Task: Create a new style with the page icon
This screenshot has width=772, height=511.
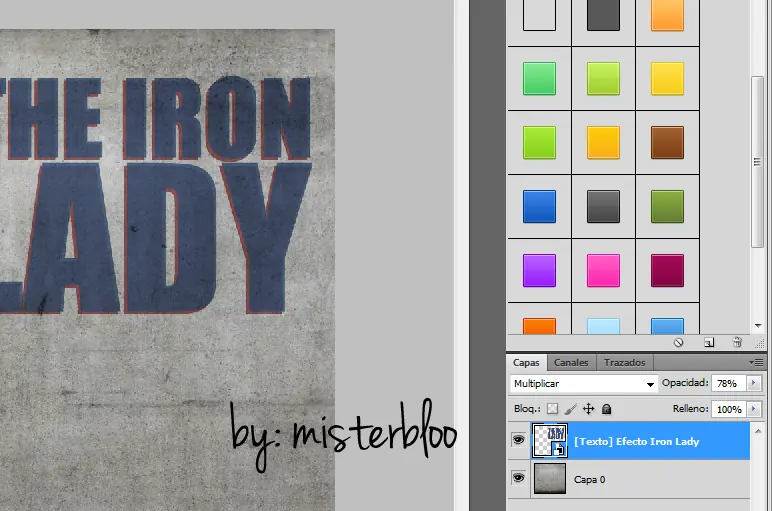Action: pos(709,343)
